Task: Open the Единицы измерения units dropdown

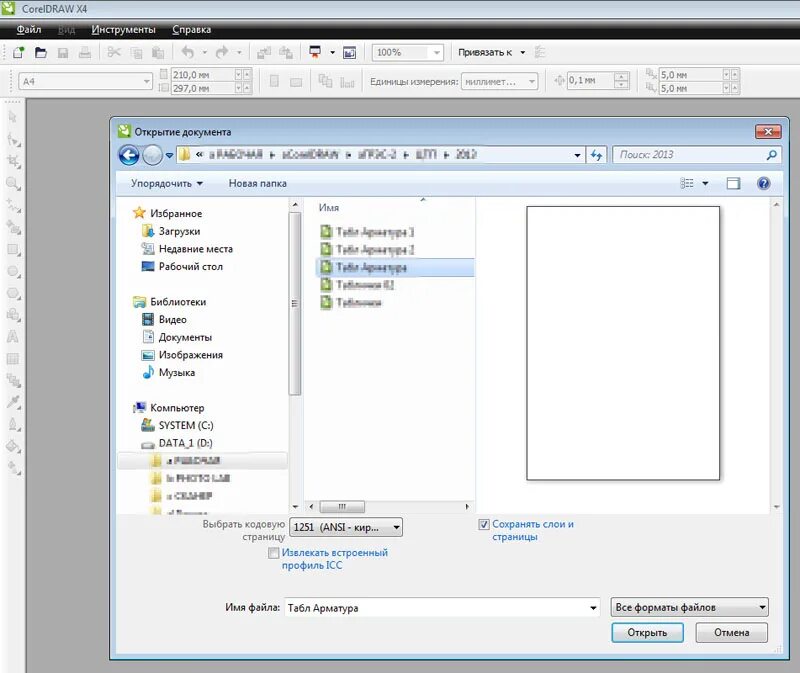Action: click(532, 81)
